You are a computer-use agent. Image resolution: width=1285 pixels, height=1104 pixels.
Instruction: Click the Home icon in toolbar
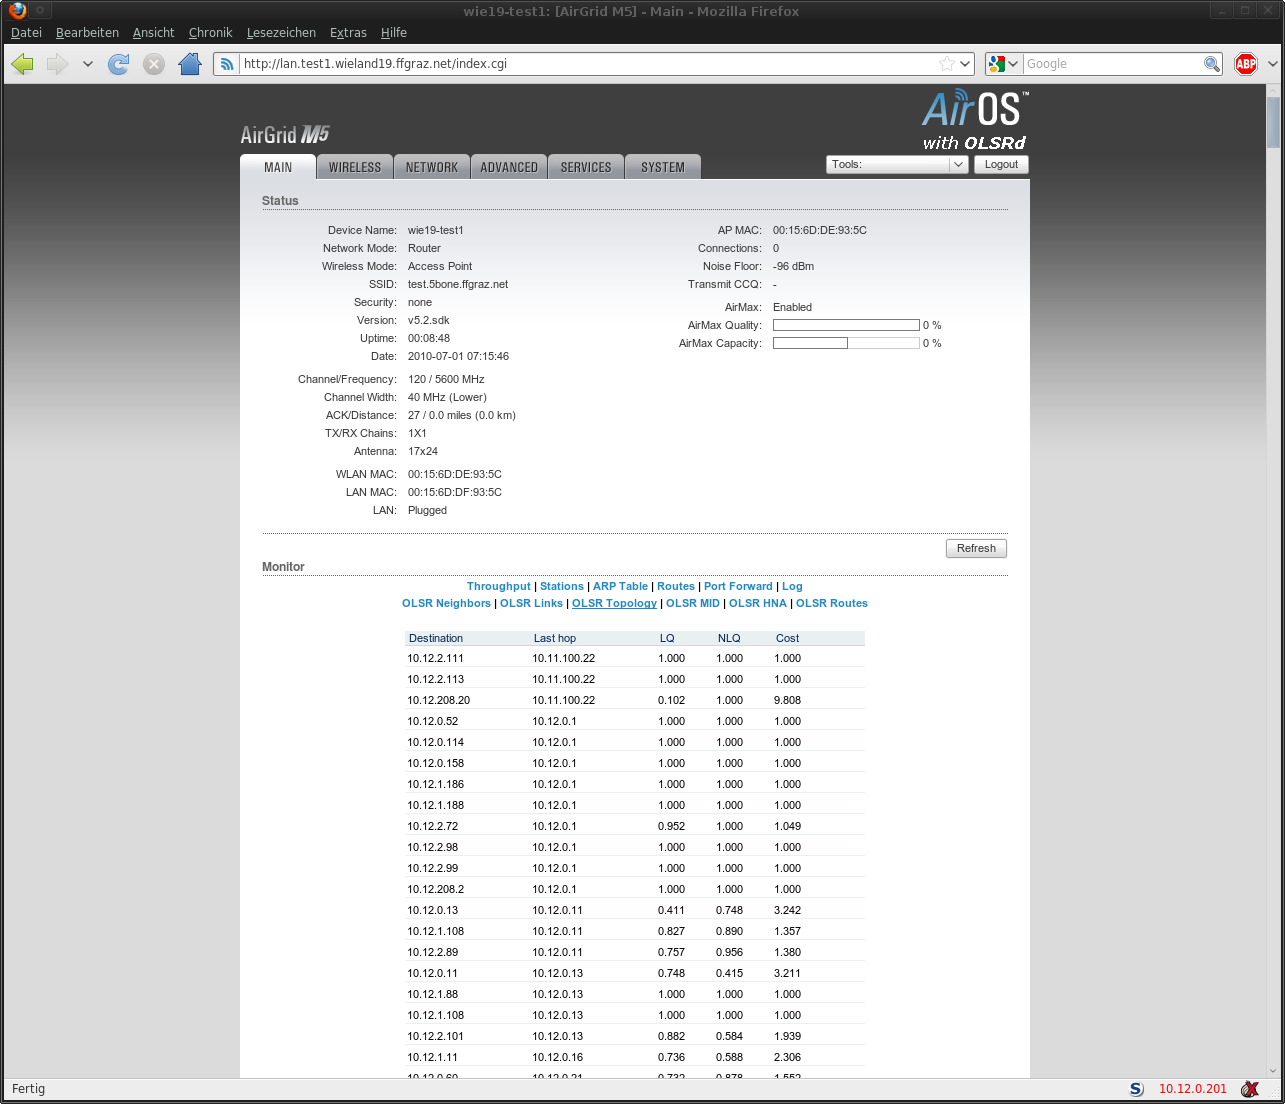[x=190, y=64]
